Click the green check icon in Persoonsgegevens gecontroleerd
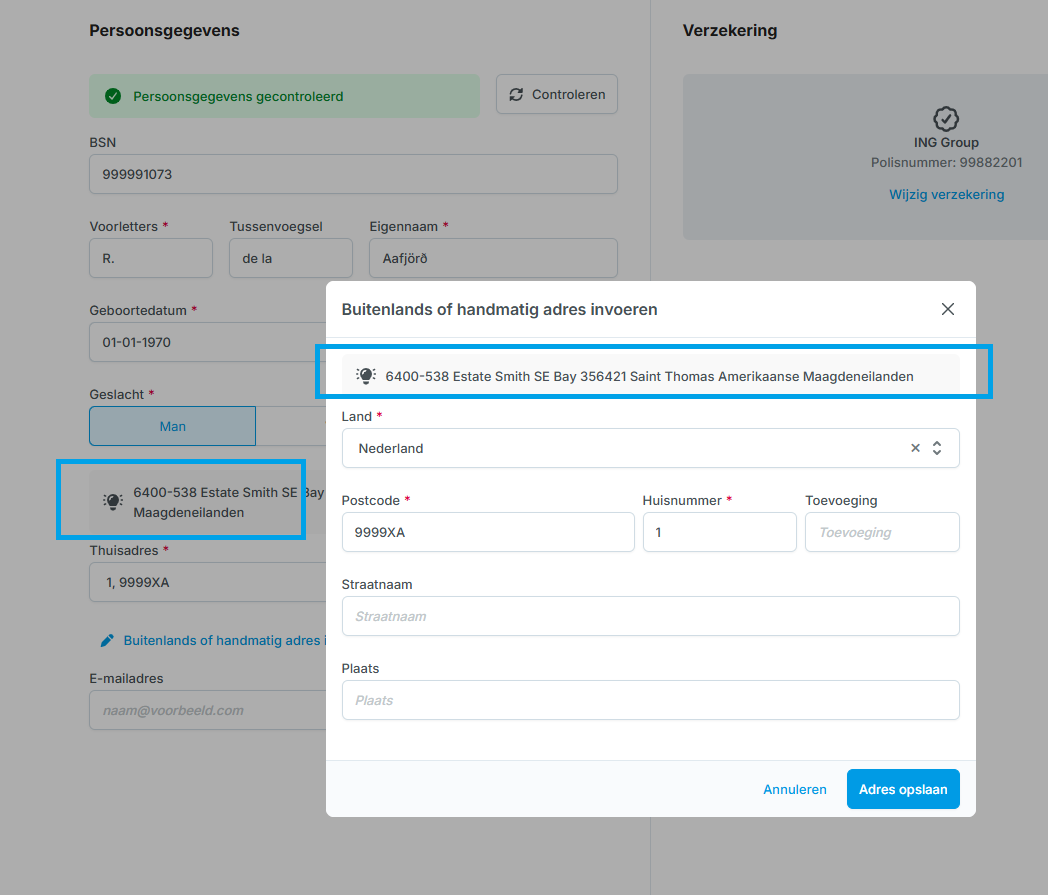1048x895 pixels. tap(113, 96)
